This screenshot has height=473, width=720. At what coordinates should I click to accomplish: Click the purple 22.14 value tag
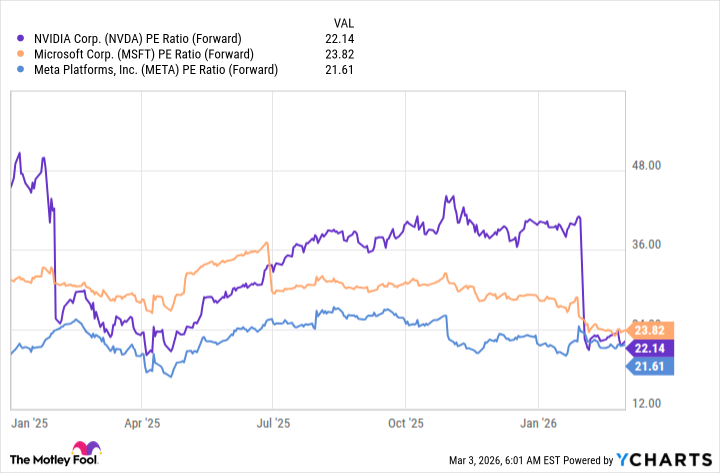pyautogui.click(x=649, y=348)
